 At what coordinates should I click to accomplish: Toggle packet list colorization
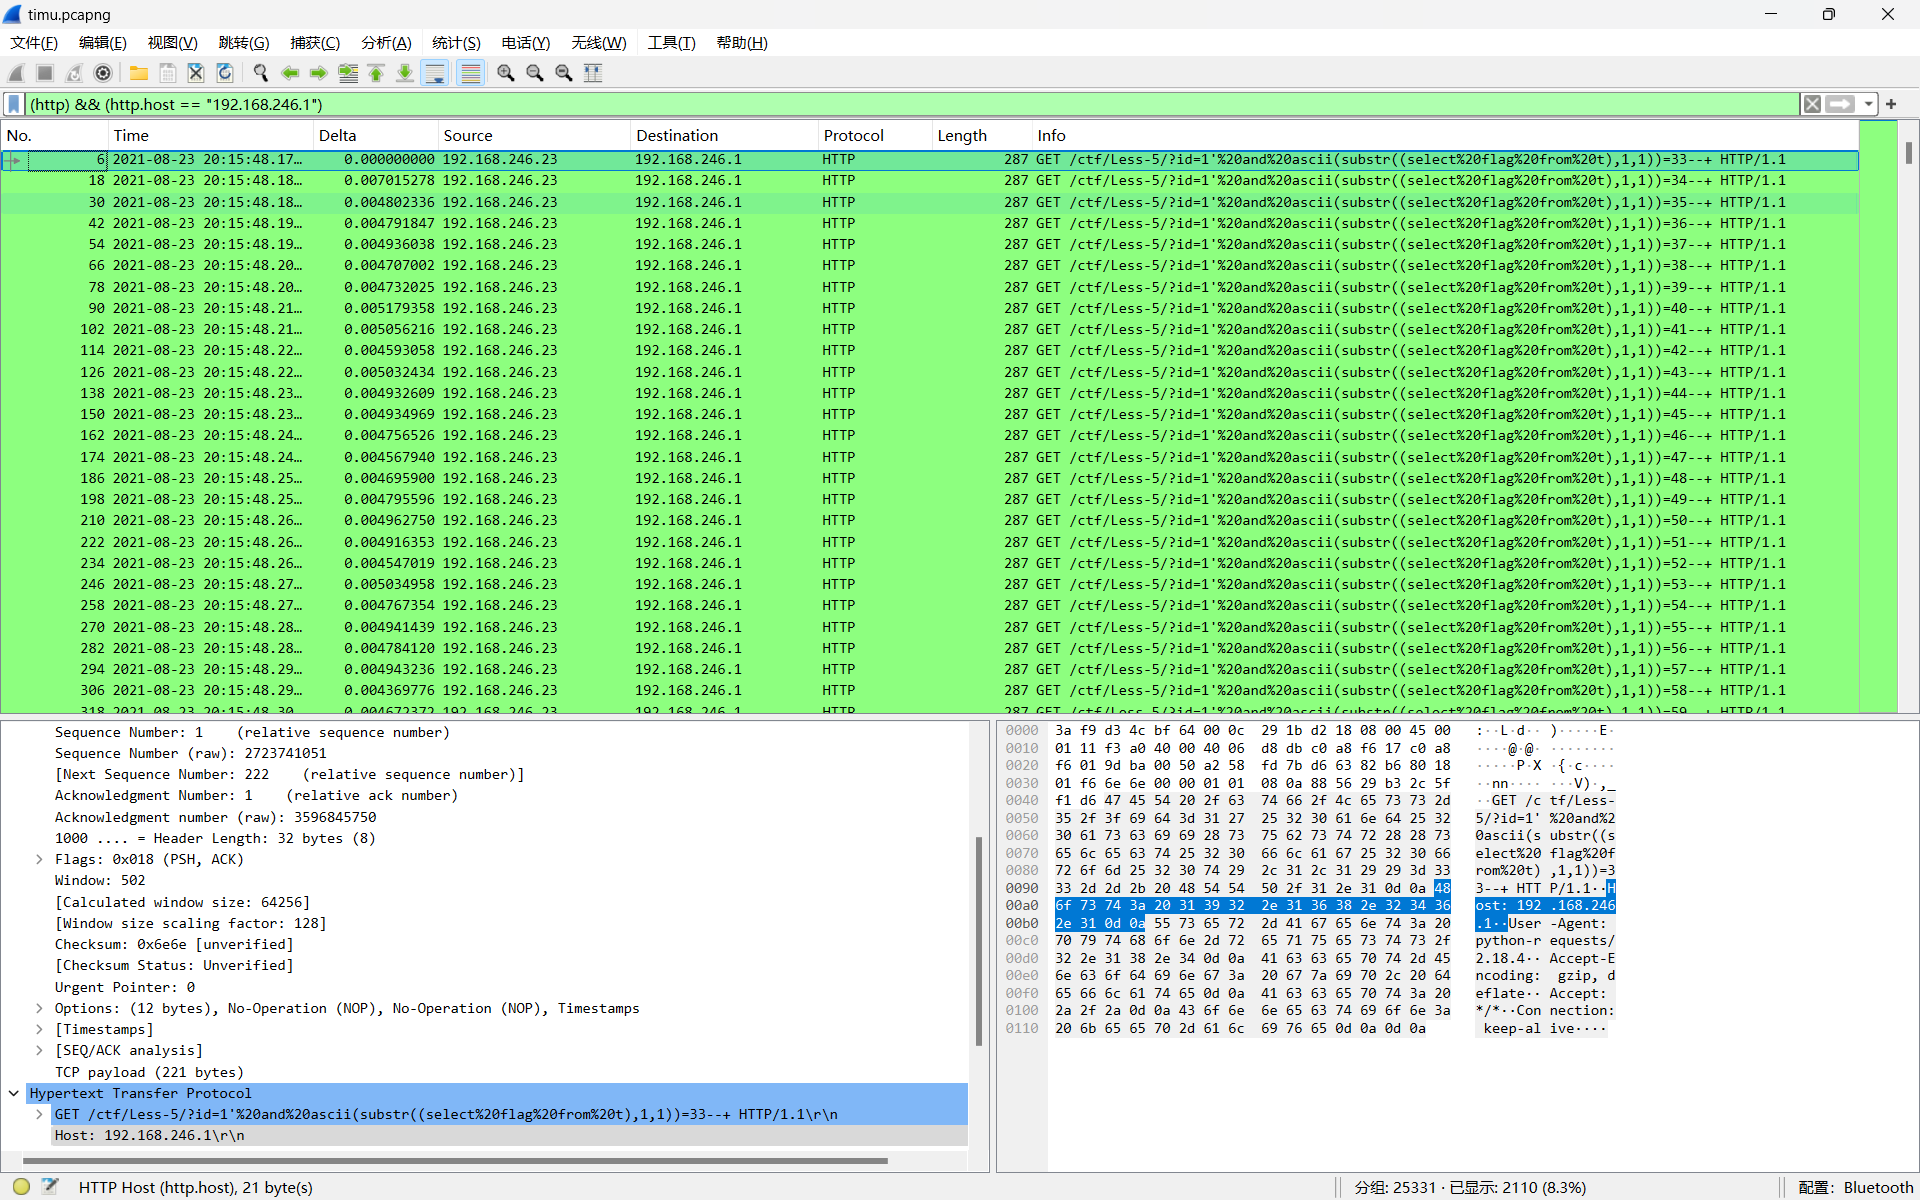(x=471, y=73)
